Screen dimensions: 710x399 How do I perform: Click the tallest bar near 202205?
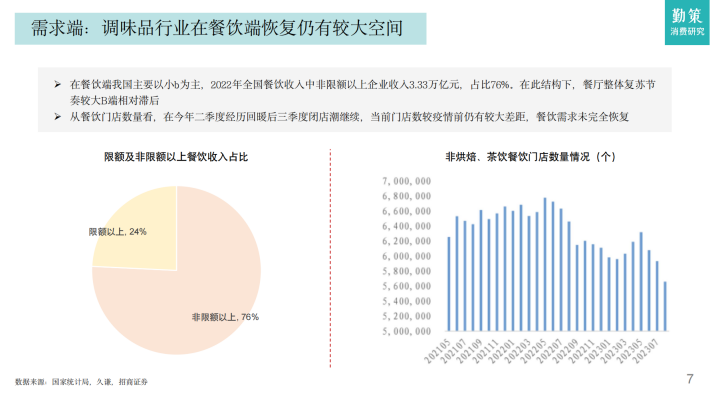(x=545, y=264)
